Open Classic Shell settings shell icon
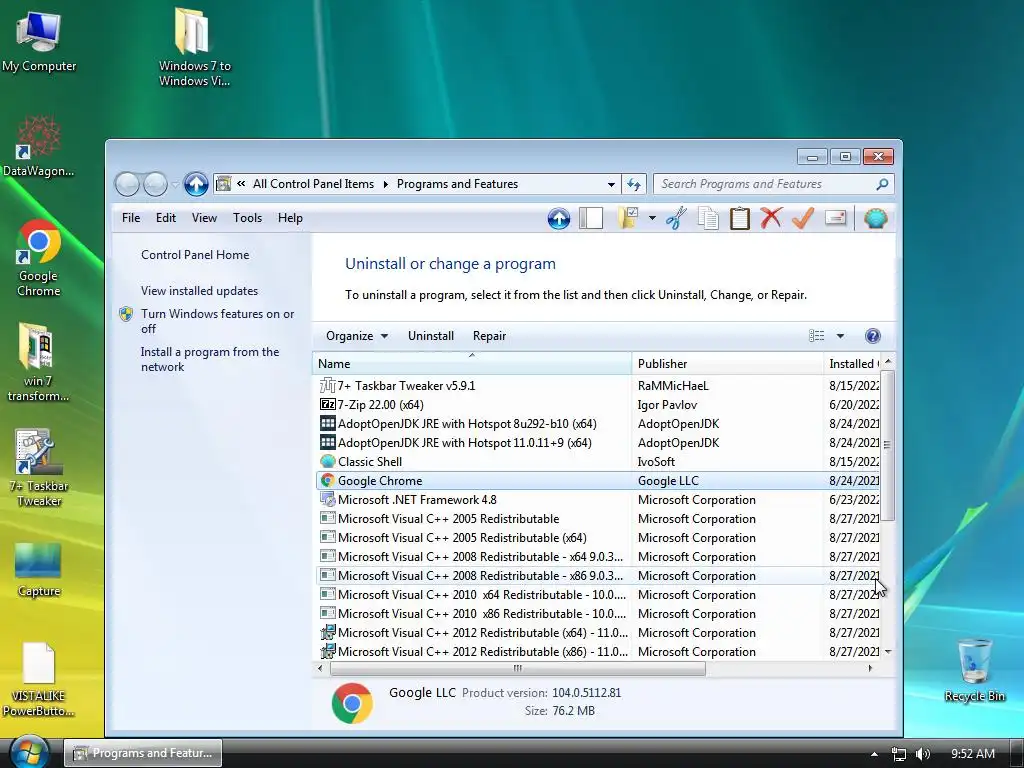Viewport: 1024px width, 768px height. click(x=876, y=218)
